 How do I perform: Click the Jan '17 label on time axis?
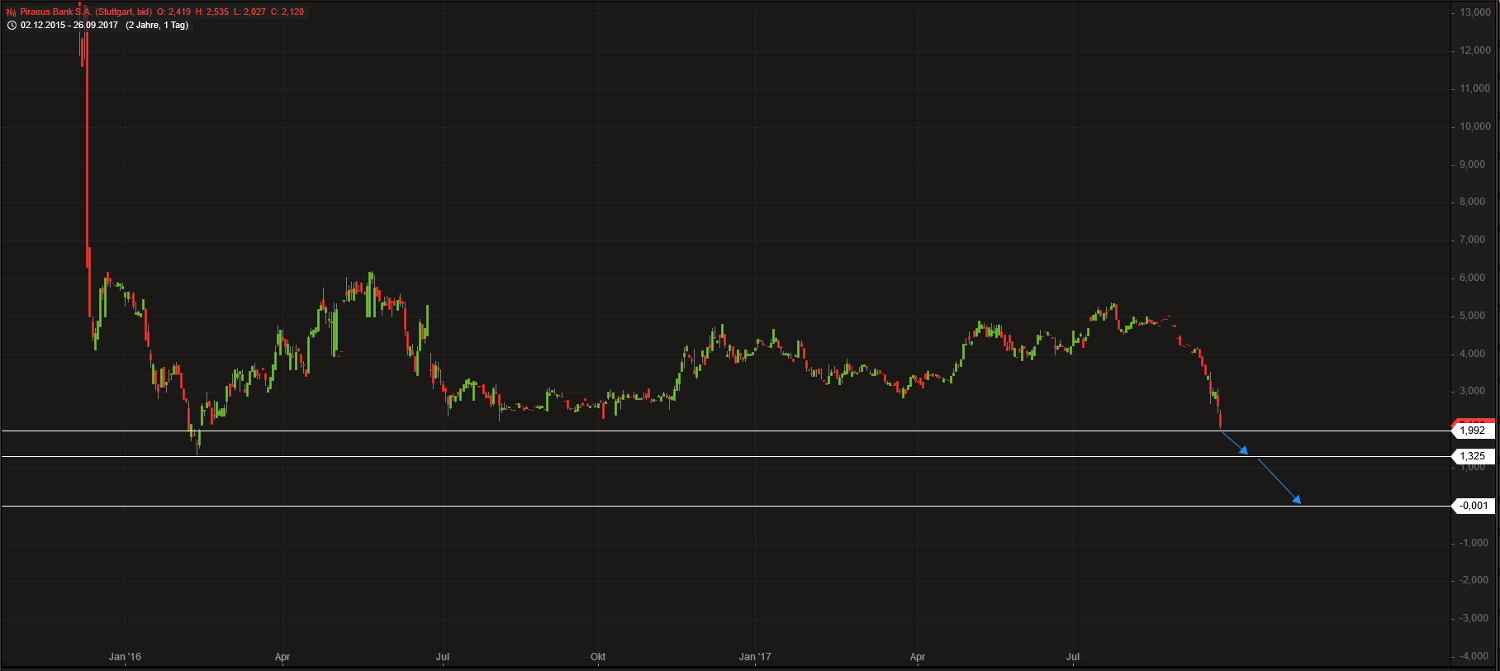[x=757, y=657]
